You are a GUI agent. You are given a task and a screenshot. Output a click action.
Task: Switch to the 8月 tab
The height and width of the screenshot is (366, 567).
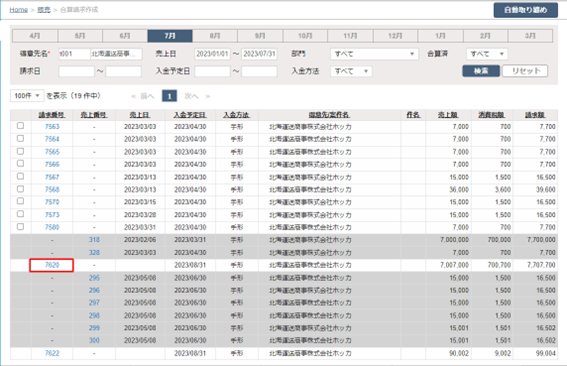pos(215,36)
